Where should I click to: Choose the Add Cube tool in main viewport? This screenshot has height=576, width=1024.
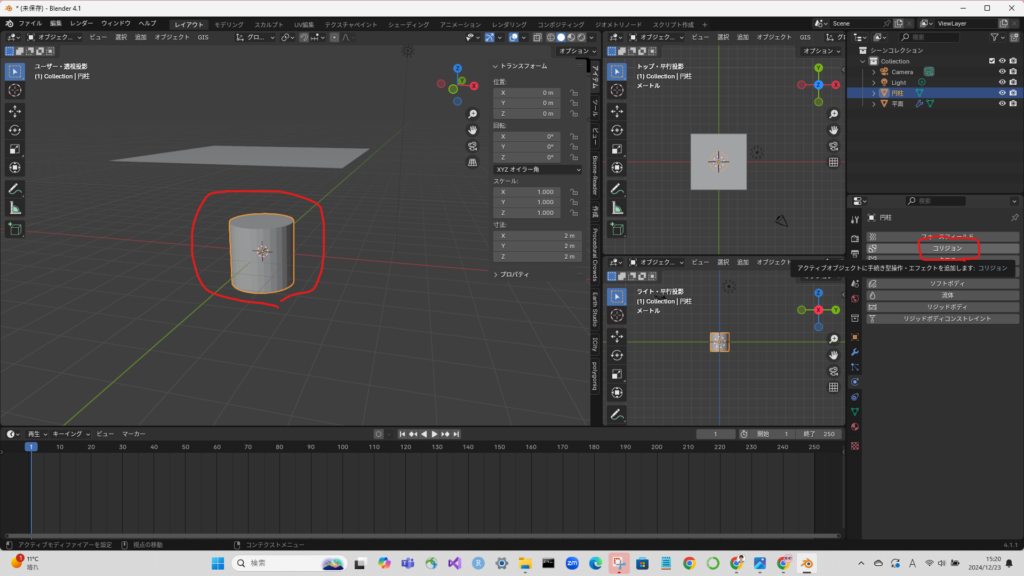click(15, 229)
